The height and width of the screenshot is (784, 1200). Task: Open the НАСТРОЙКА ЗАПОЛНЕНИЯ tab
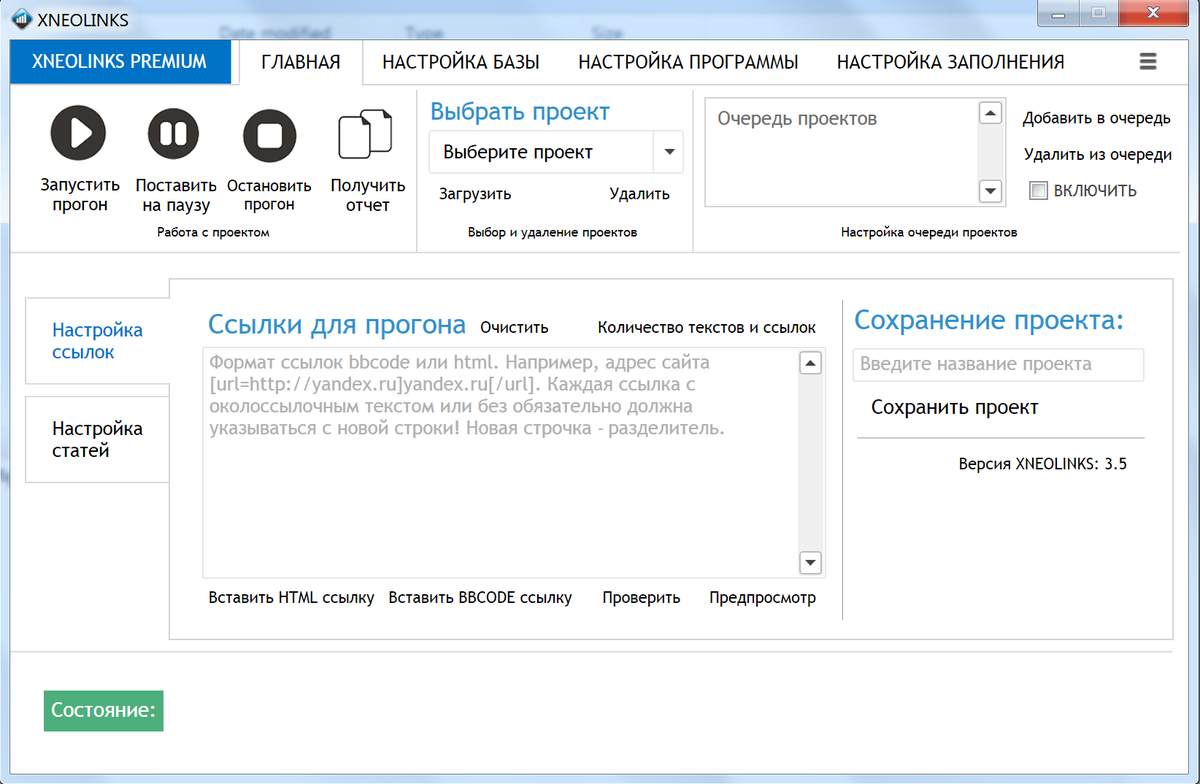coord(950,62)
